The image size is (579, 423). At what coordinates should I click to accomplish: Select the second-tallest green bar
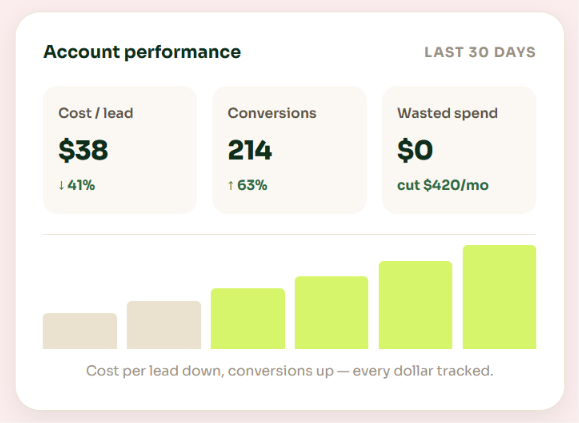click(x=415, y=305)
